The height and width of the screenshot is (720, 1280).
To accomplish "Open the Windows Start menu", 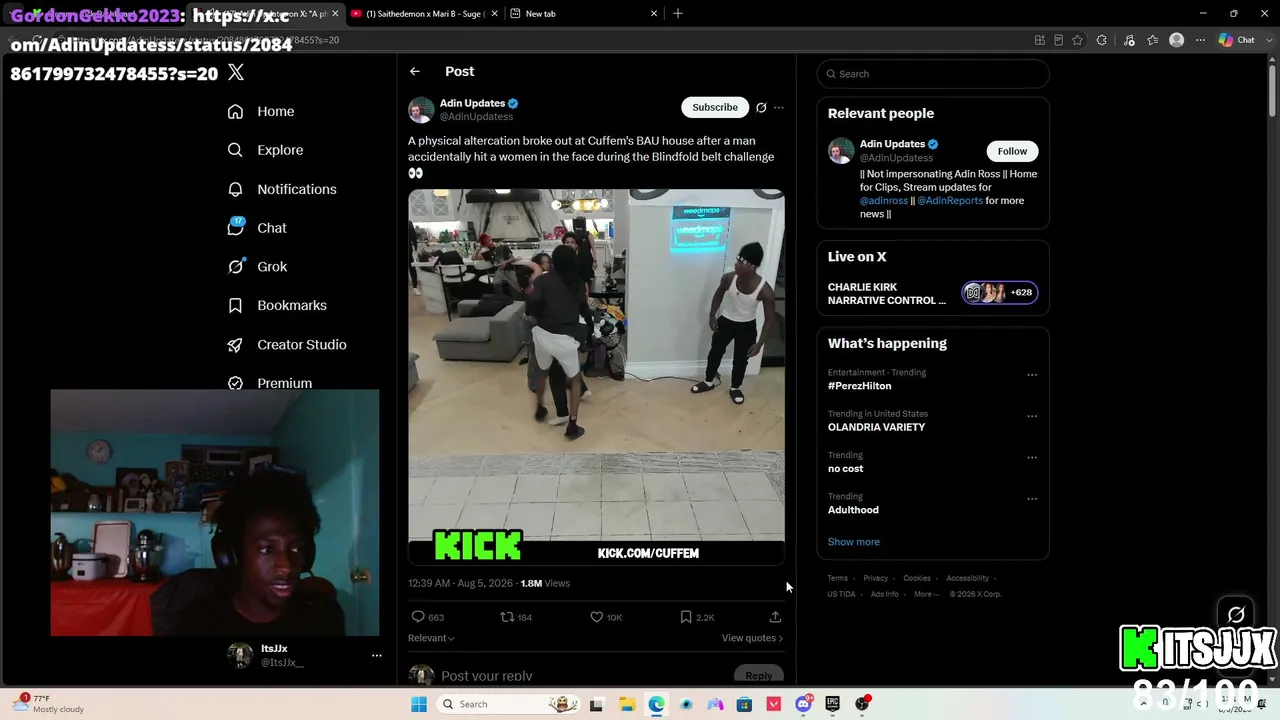I will pos(420,704).
